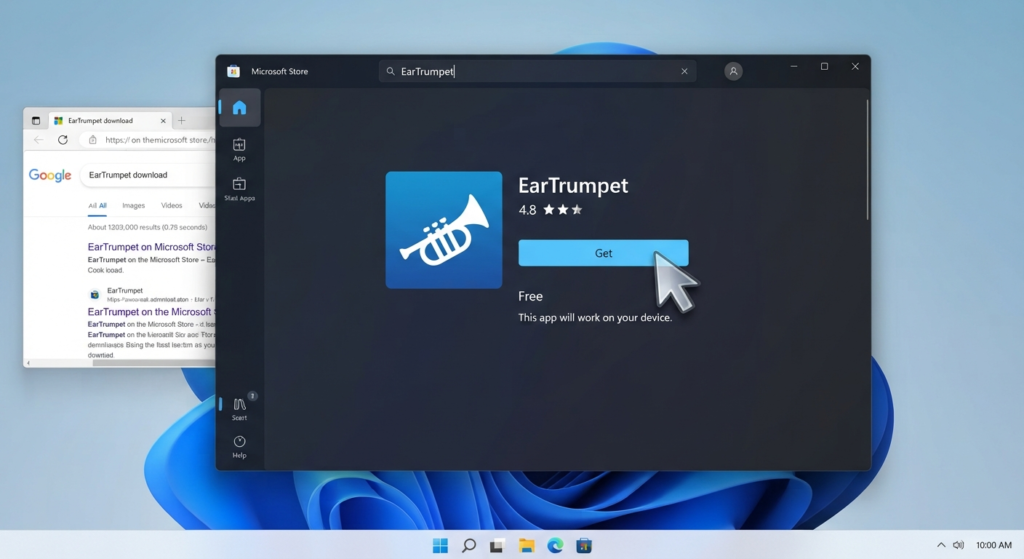Screen dimensions: 1024x559
Task: Close the Microsoft Store window
Action: (855, 67)
